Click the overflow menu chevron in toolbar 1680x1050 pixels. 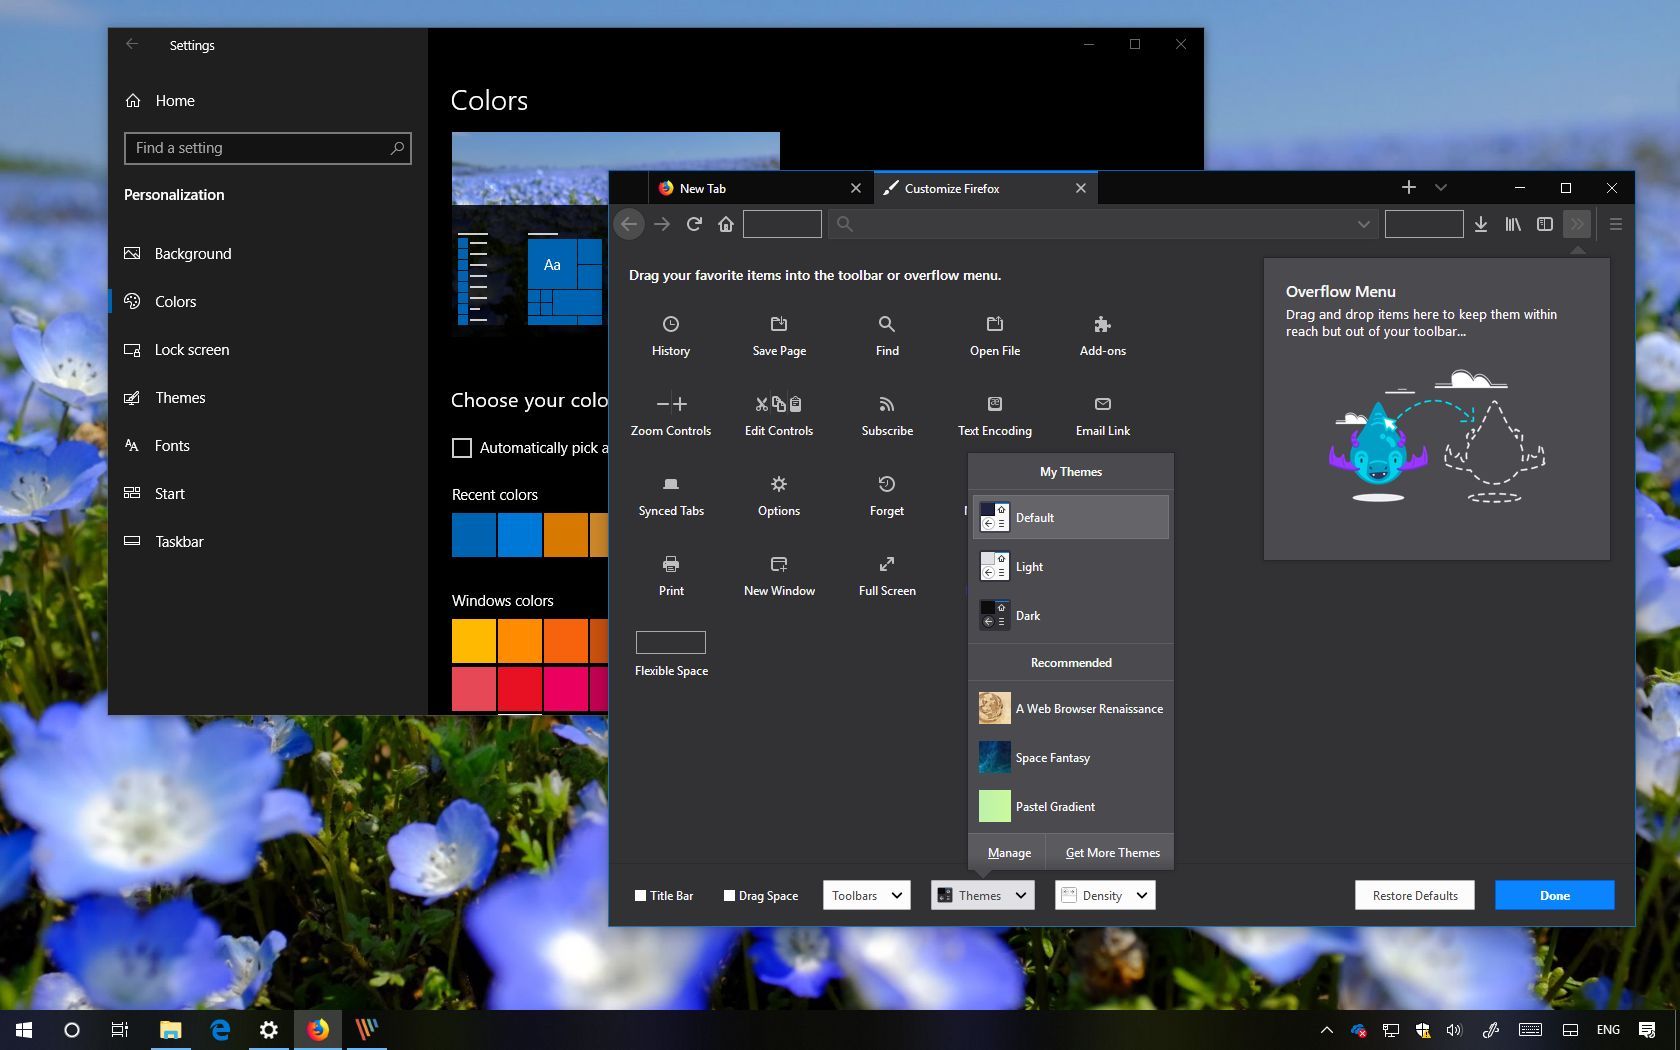[x=1577, y=224]
